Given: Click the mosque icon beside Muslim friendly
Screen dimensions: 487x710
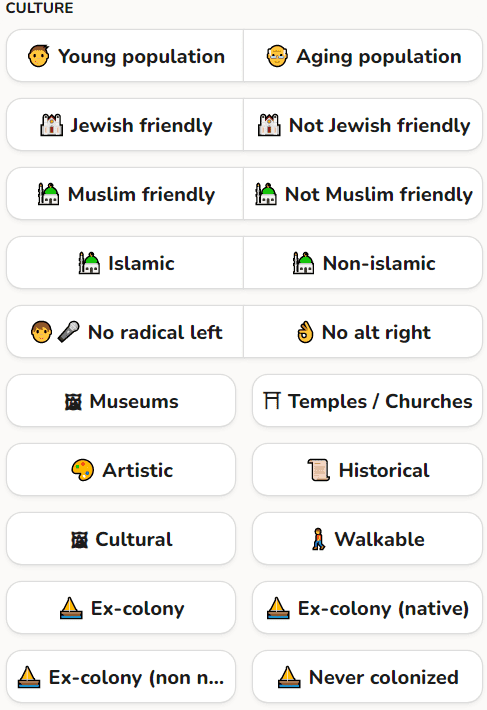Looking at the screenshot, I should coord(48,194).
